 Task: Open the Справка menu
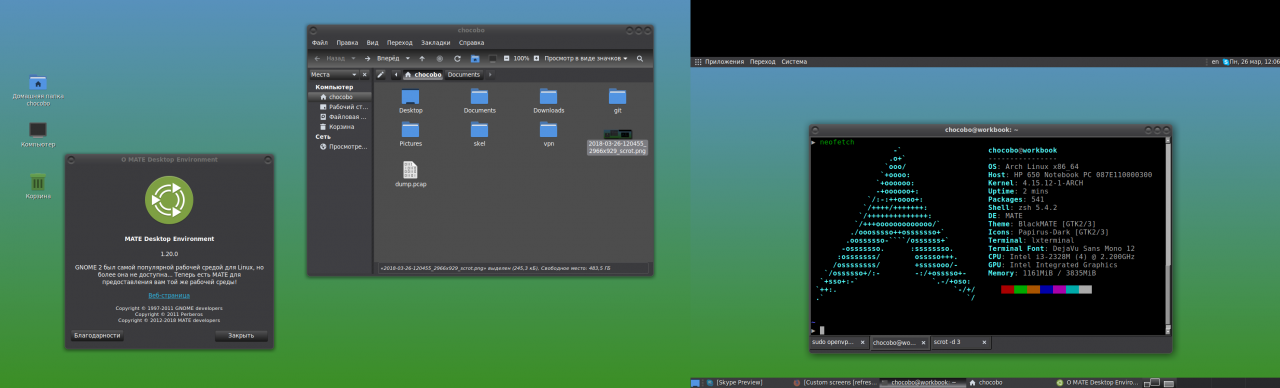click(x=472, y=43)
